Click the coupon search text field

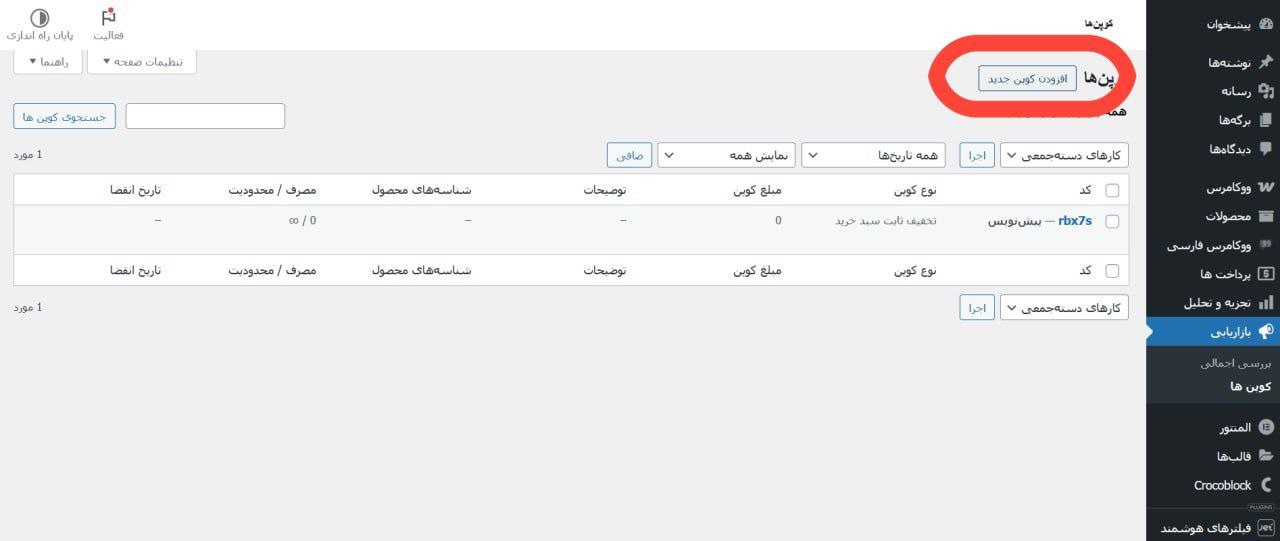[x=205, y=117]
